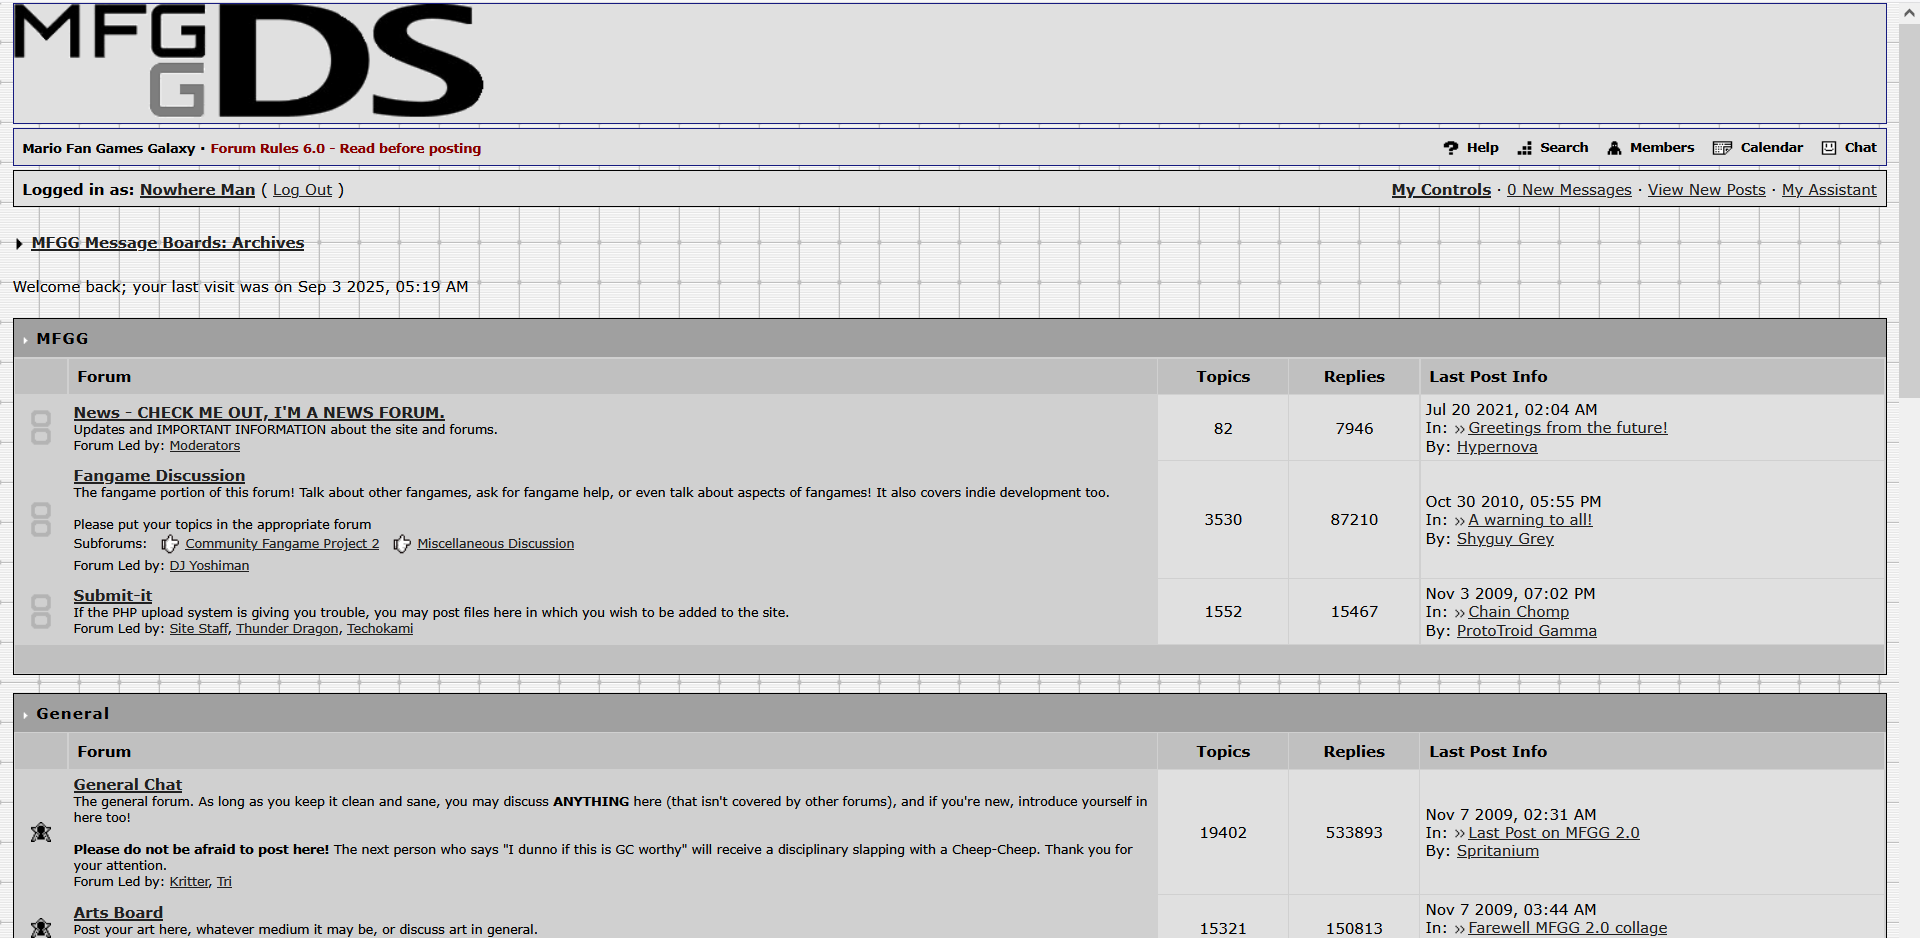Open Mario Fan Games Galaxy link

coord(109,149)
